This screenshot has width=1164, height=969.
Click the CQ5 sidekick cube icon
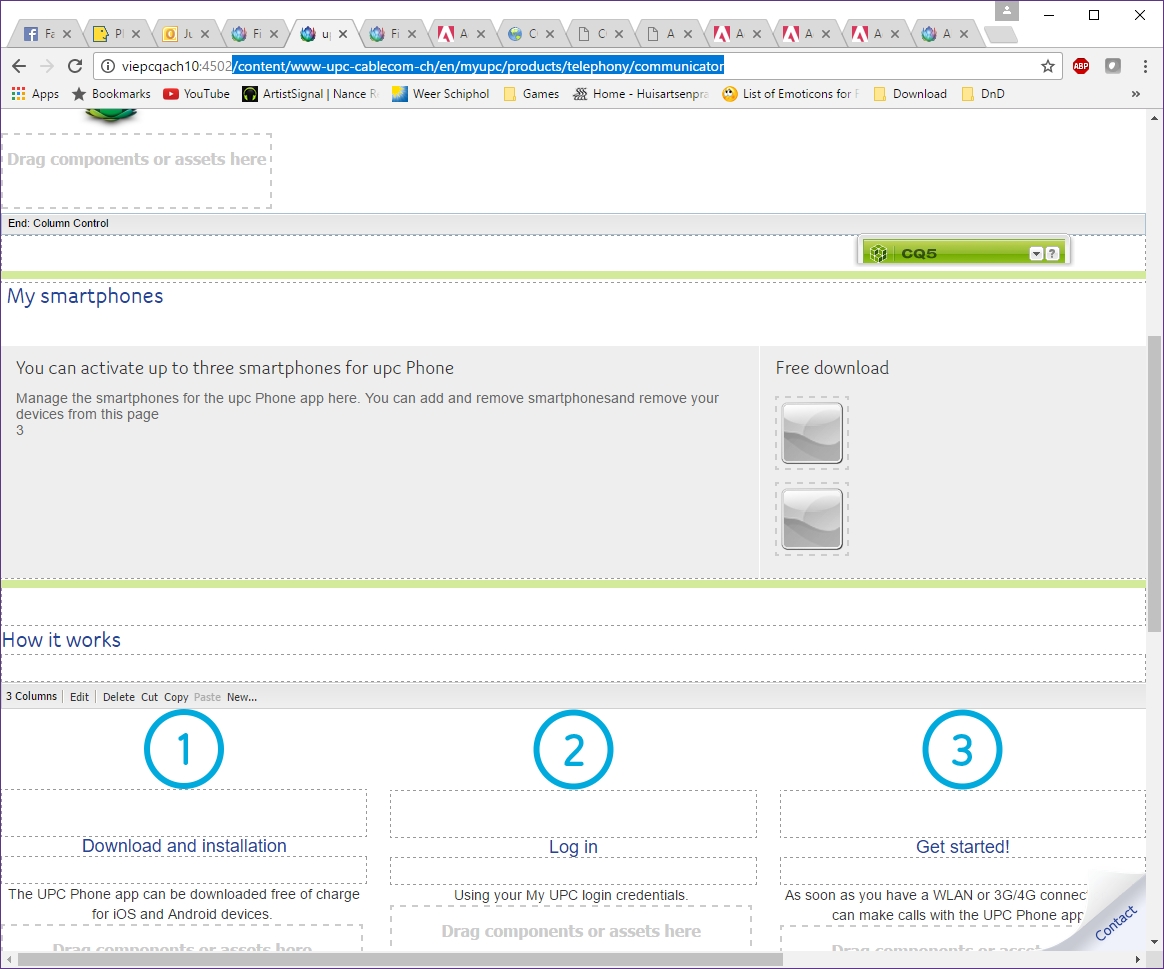tap(878, 253)
